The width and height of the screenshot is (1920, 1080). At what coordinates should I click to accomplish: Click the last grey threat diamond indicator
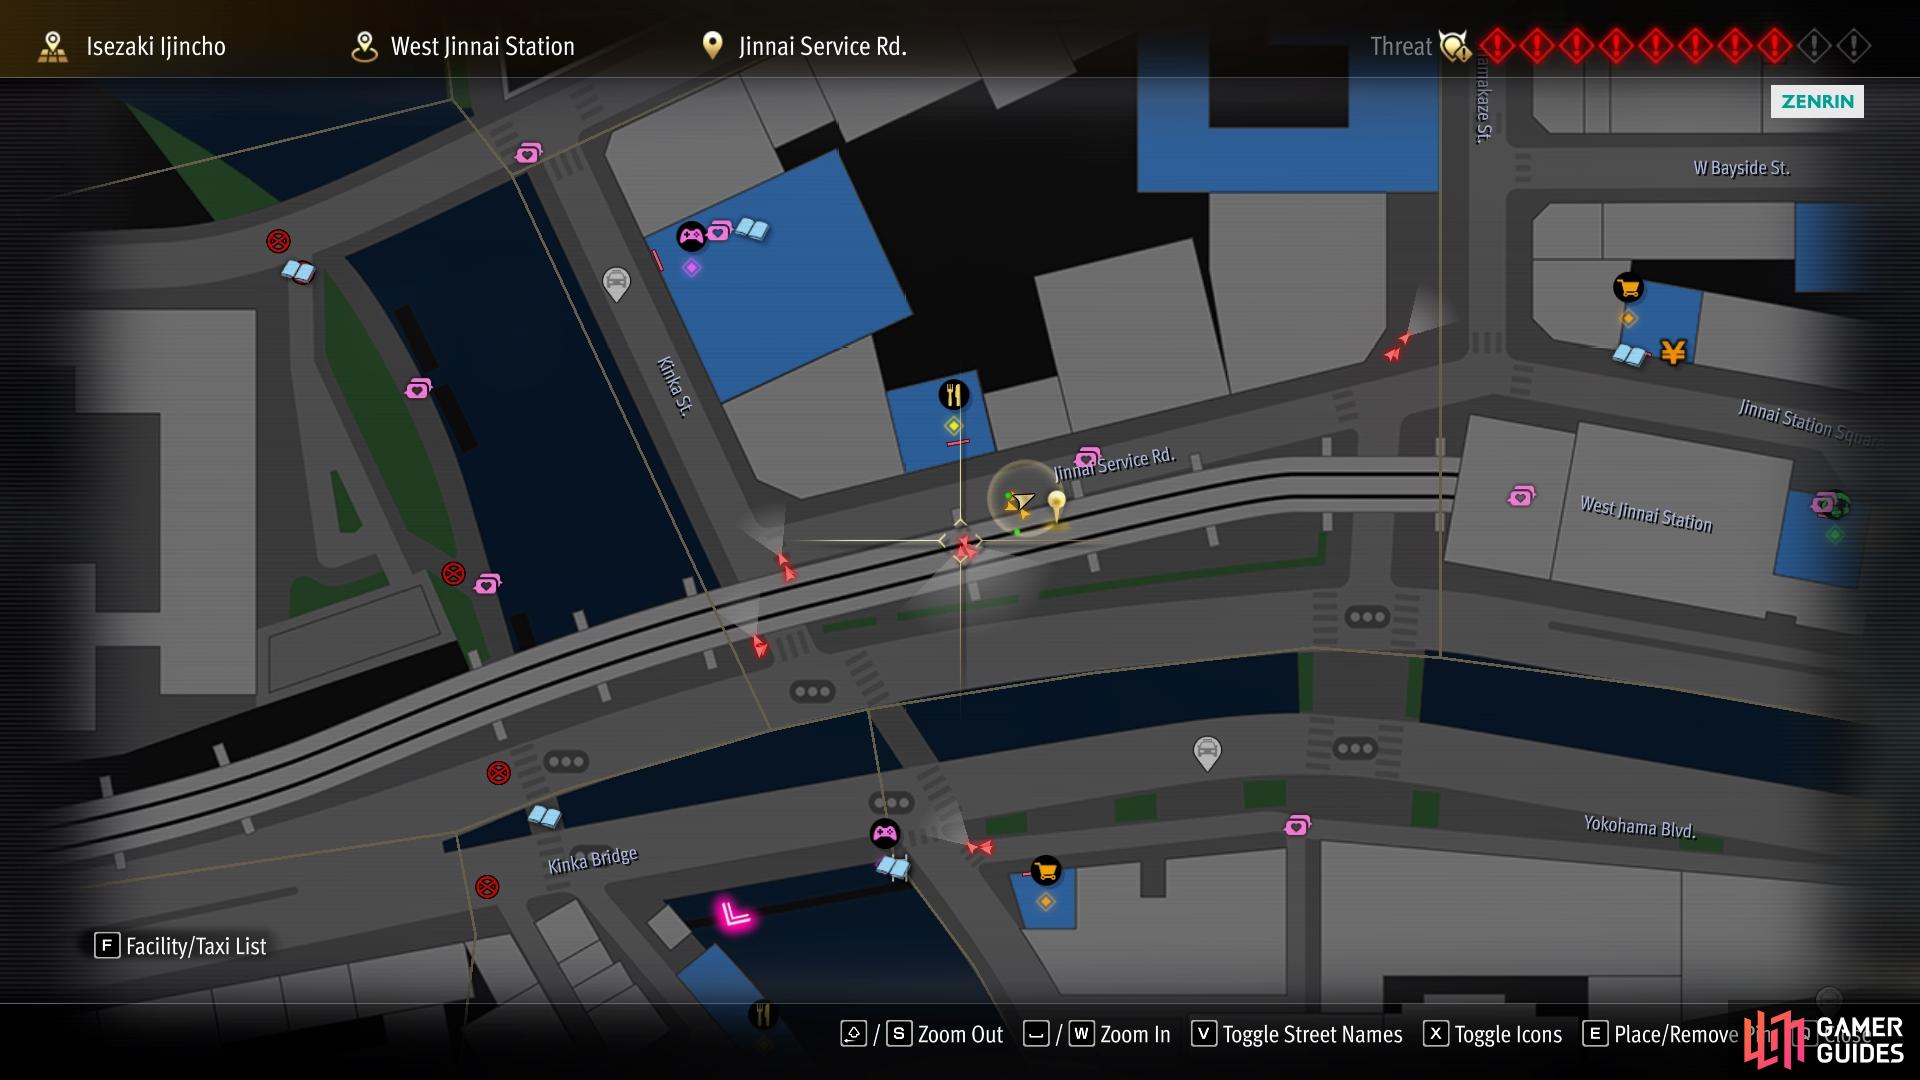click(1853, 46)
